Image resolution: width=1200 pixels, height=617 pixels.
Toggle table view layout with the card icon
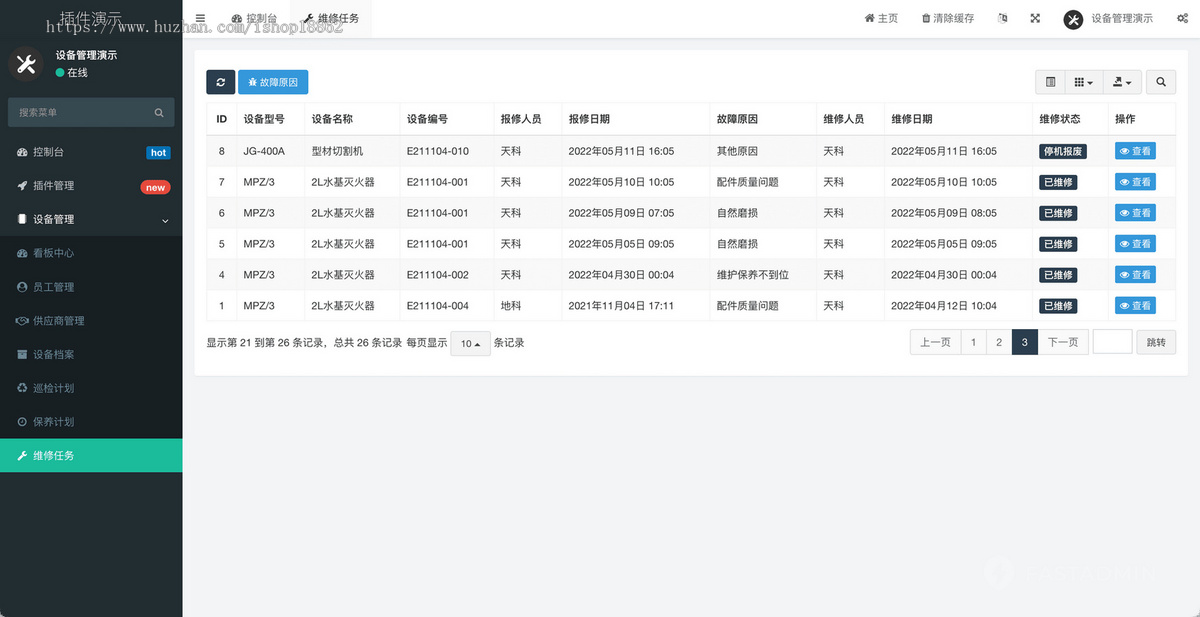point(1051,82)
